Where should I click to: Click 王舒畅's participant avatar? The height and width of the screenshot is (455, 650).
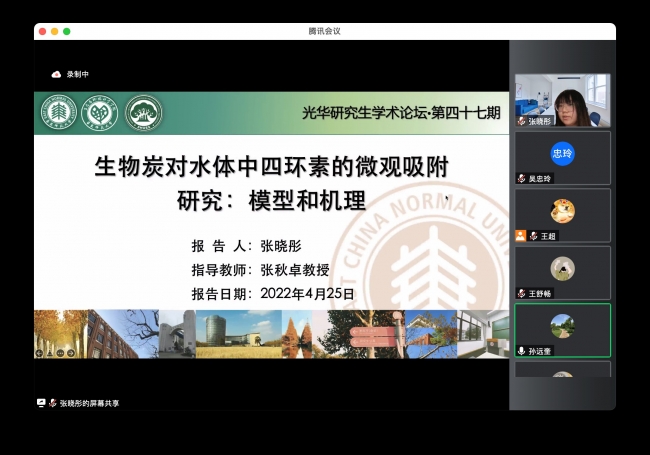tap(562, 267)
